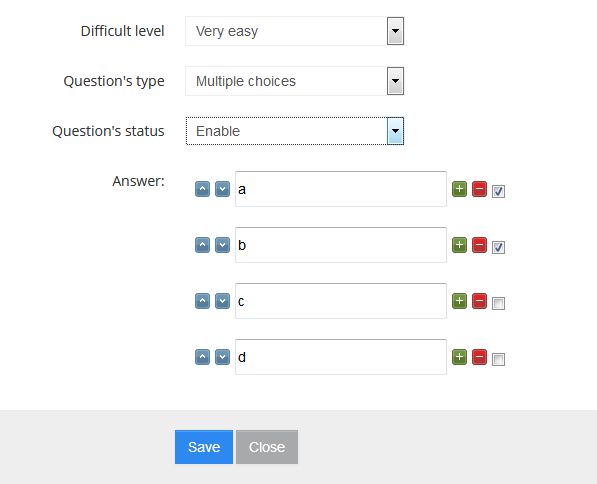Uncheck answer 'a' as correct
Screen dimensions: 597x484
click(x=498, y=191)
